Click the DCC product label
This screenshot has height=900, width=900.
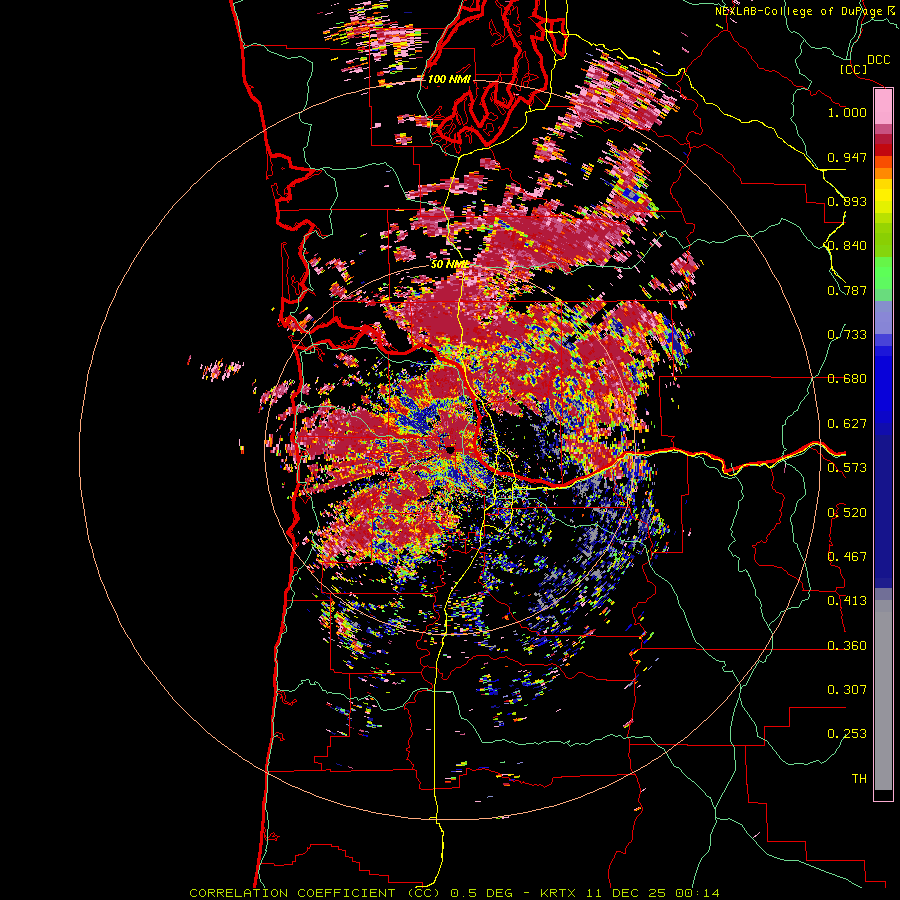tap(878, 60)
